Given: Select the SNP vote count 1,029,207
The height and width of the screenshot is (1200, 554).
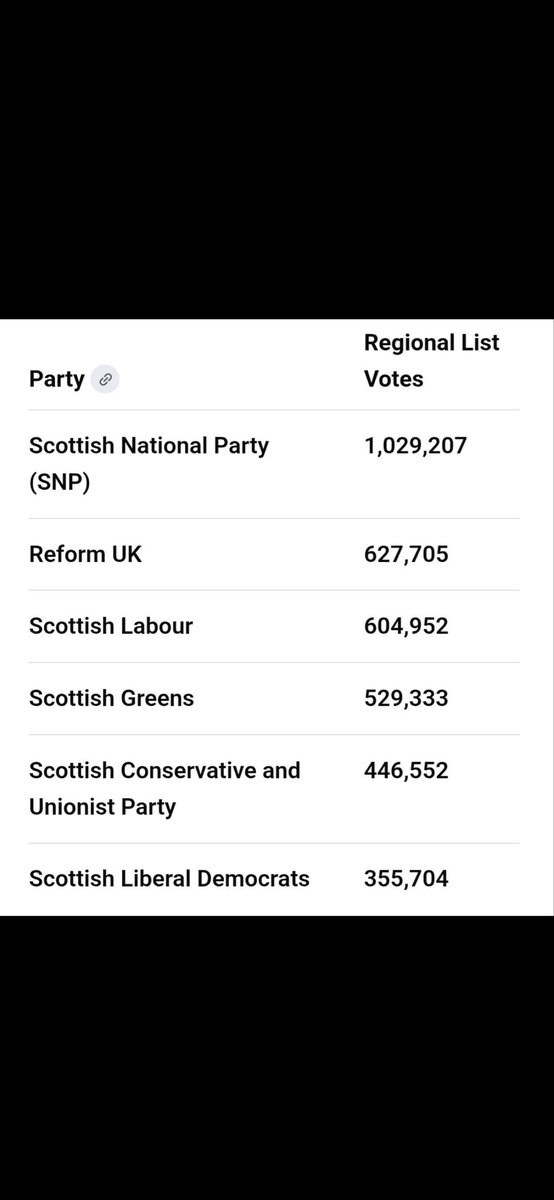Looking at the screenshot, I should click(415, 445).
